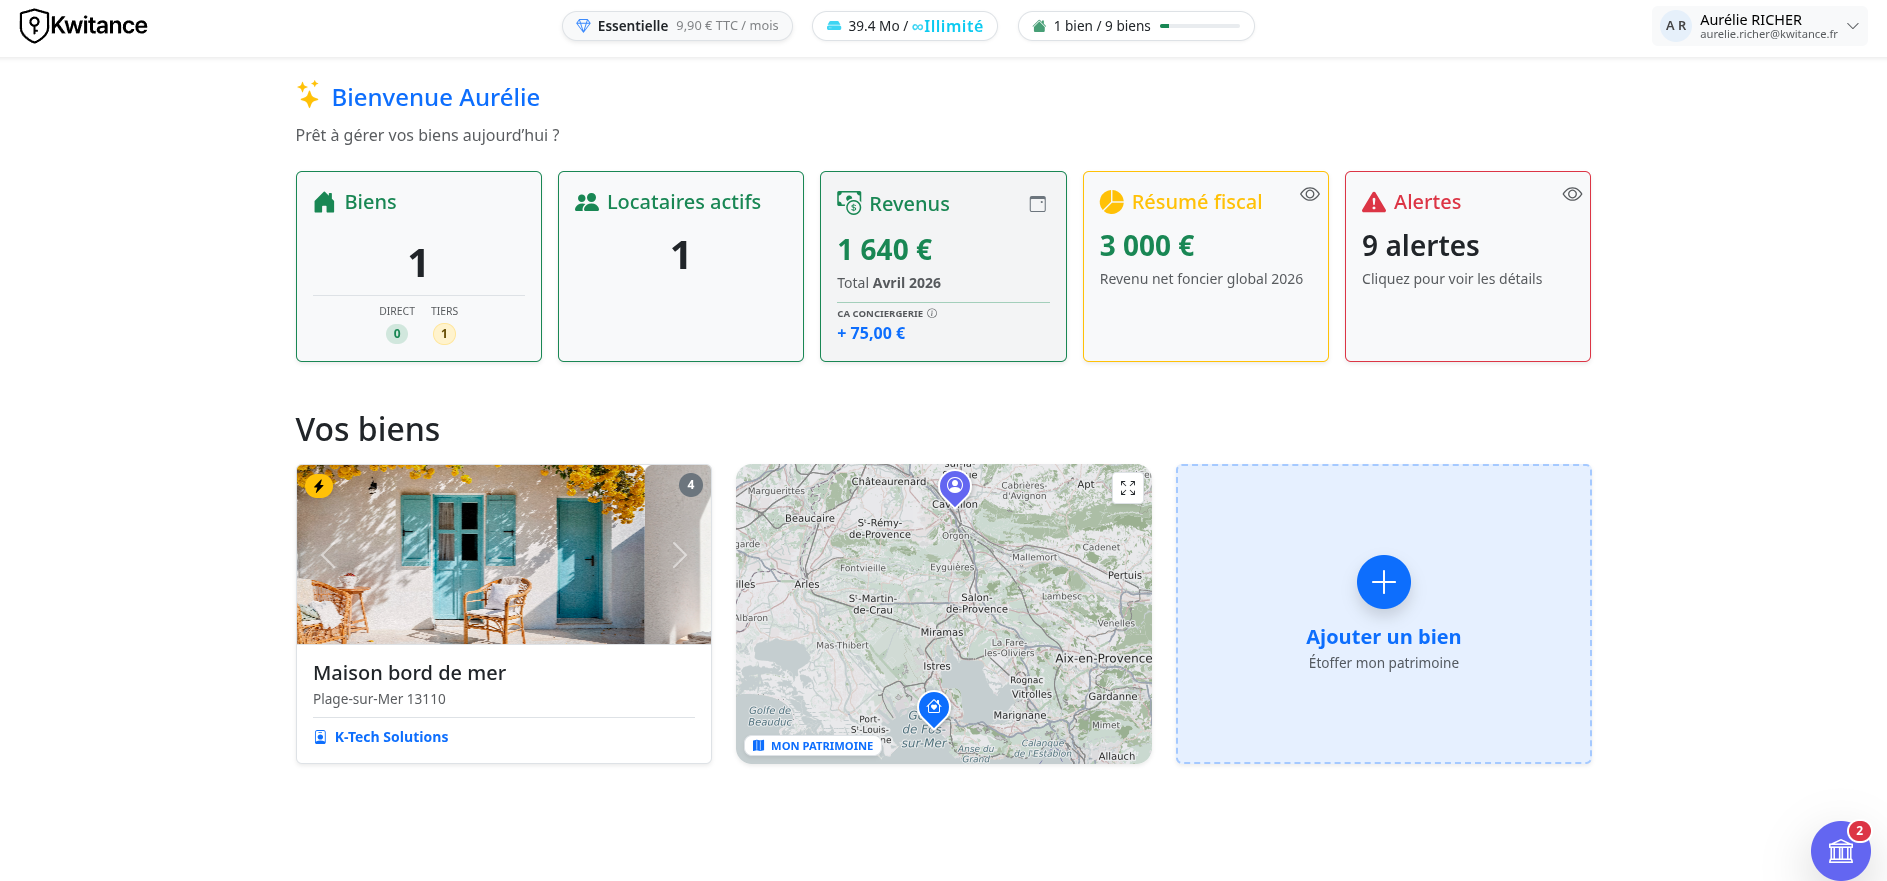Open the Maison bord de mer title
Screen dimensions: 1887x881
(x=410, y=673)
